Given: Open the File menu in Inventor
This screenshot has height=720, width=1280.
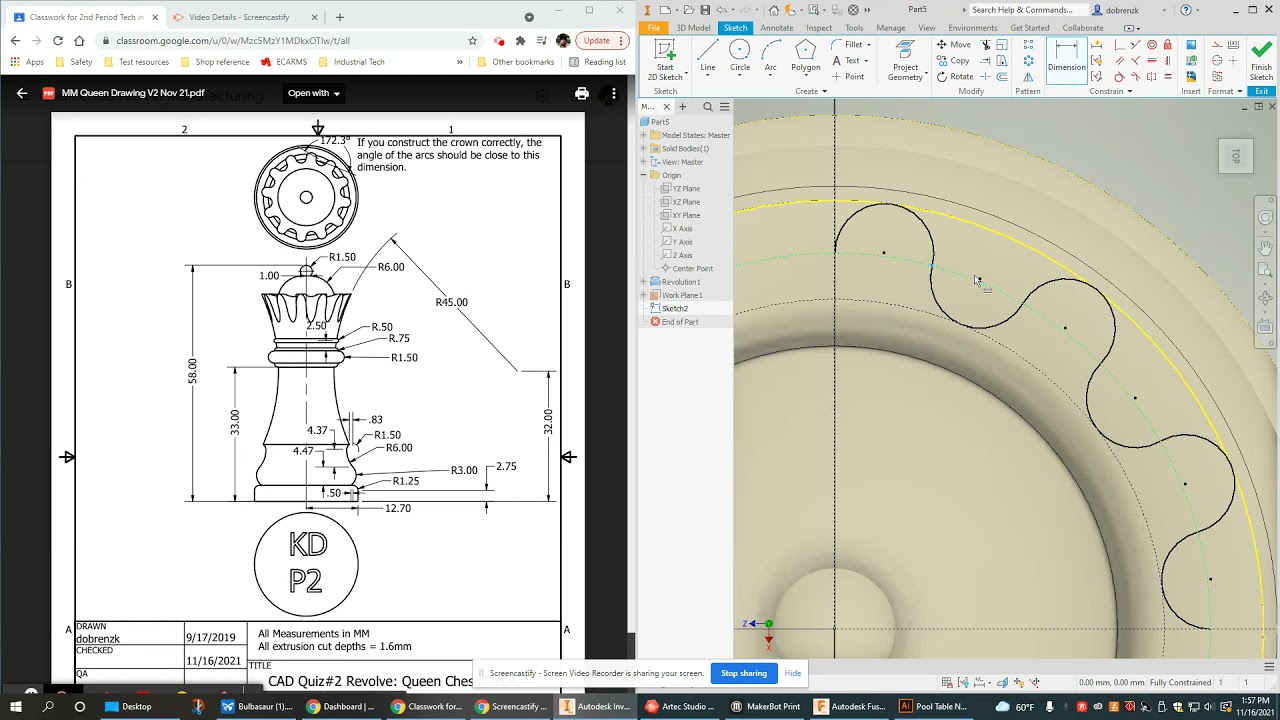Looking at the screenshot, I should click(x=654, y=28).
